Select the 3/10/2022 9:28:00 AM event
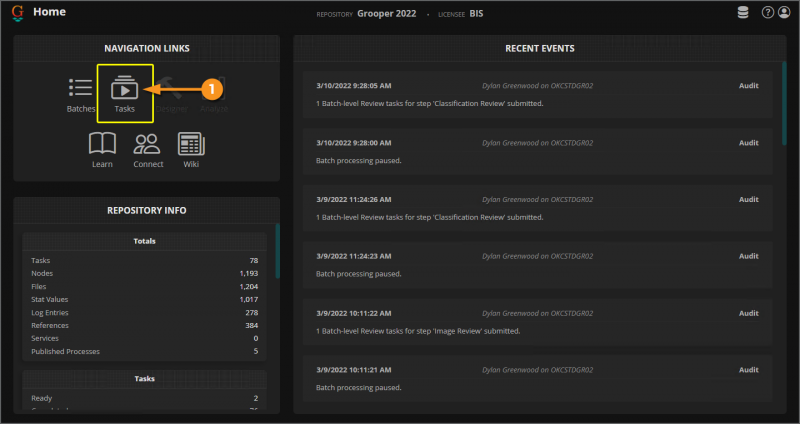 (538, 152)
